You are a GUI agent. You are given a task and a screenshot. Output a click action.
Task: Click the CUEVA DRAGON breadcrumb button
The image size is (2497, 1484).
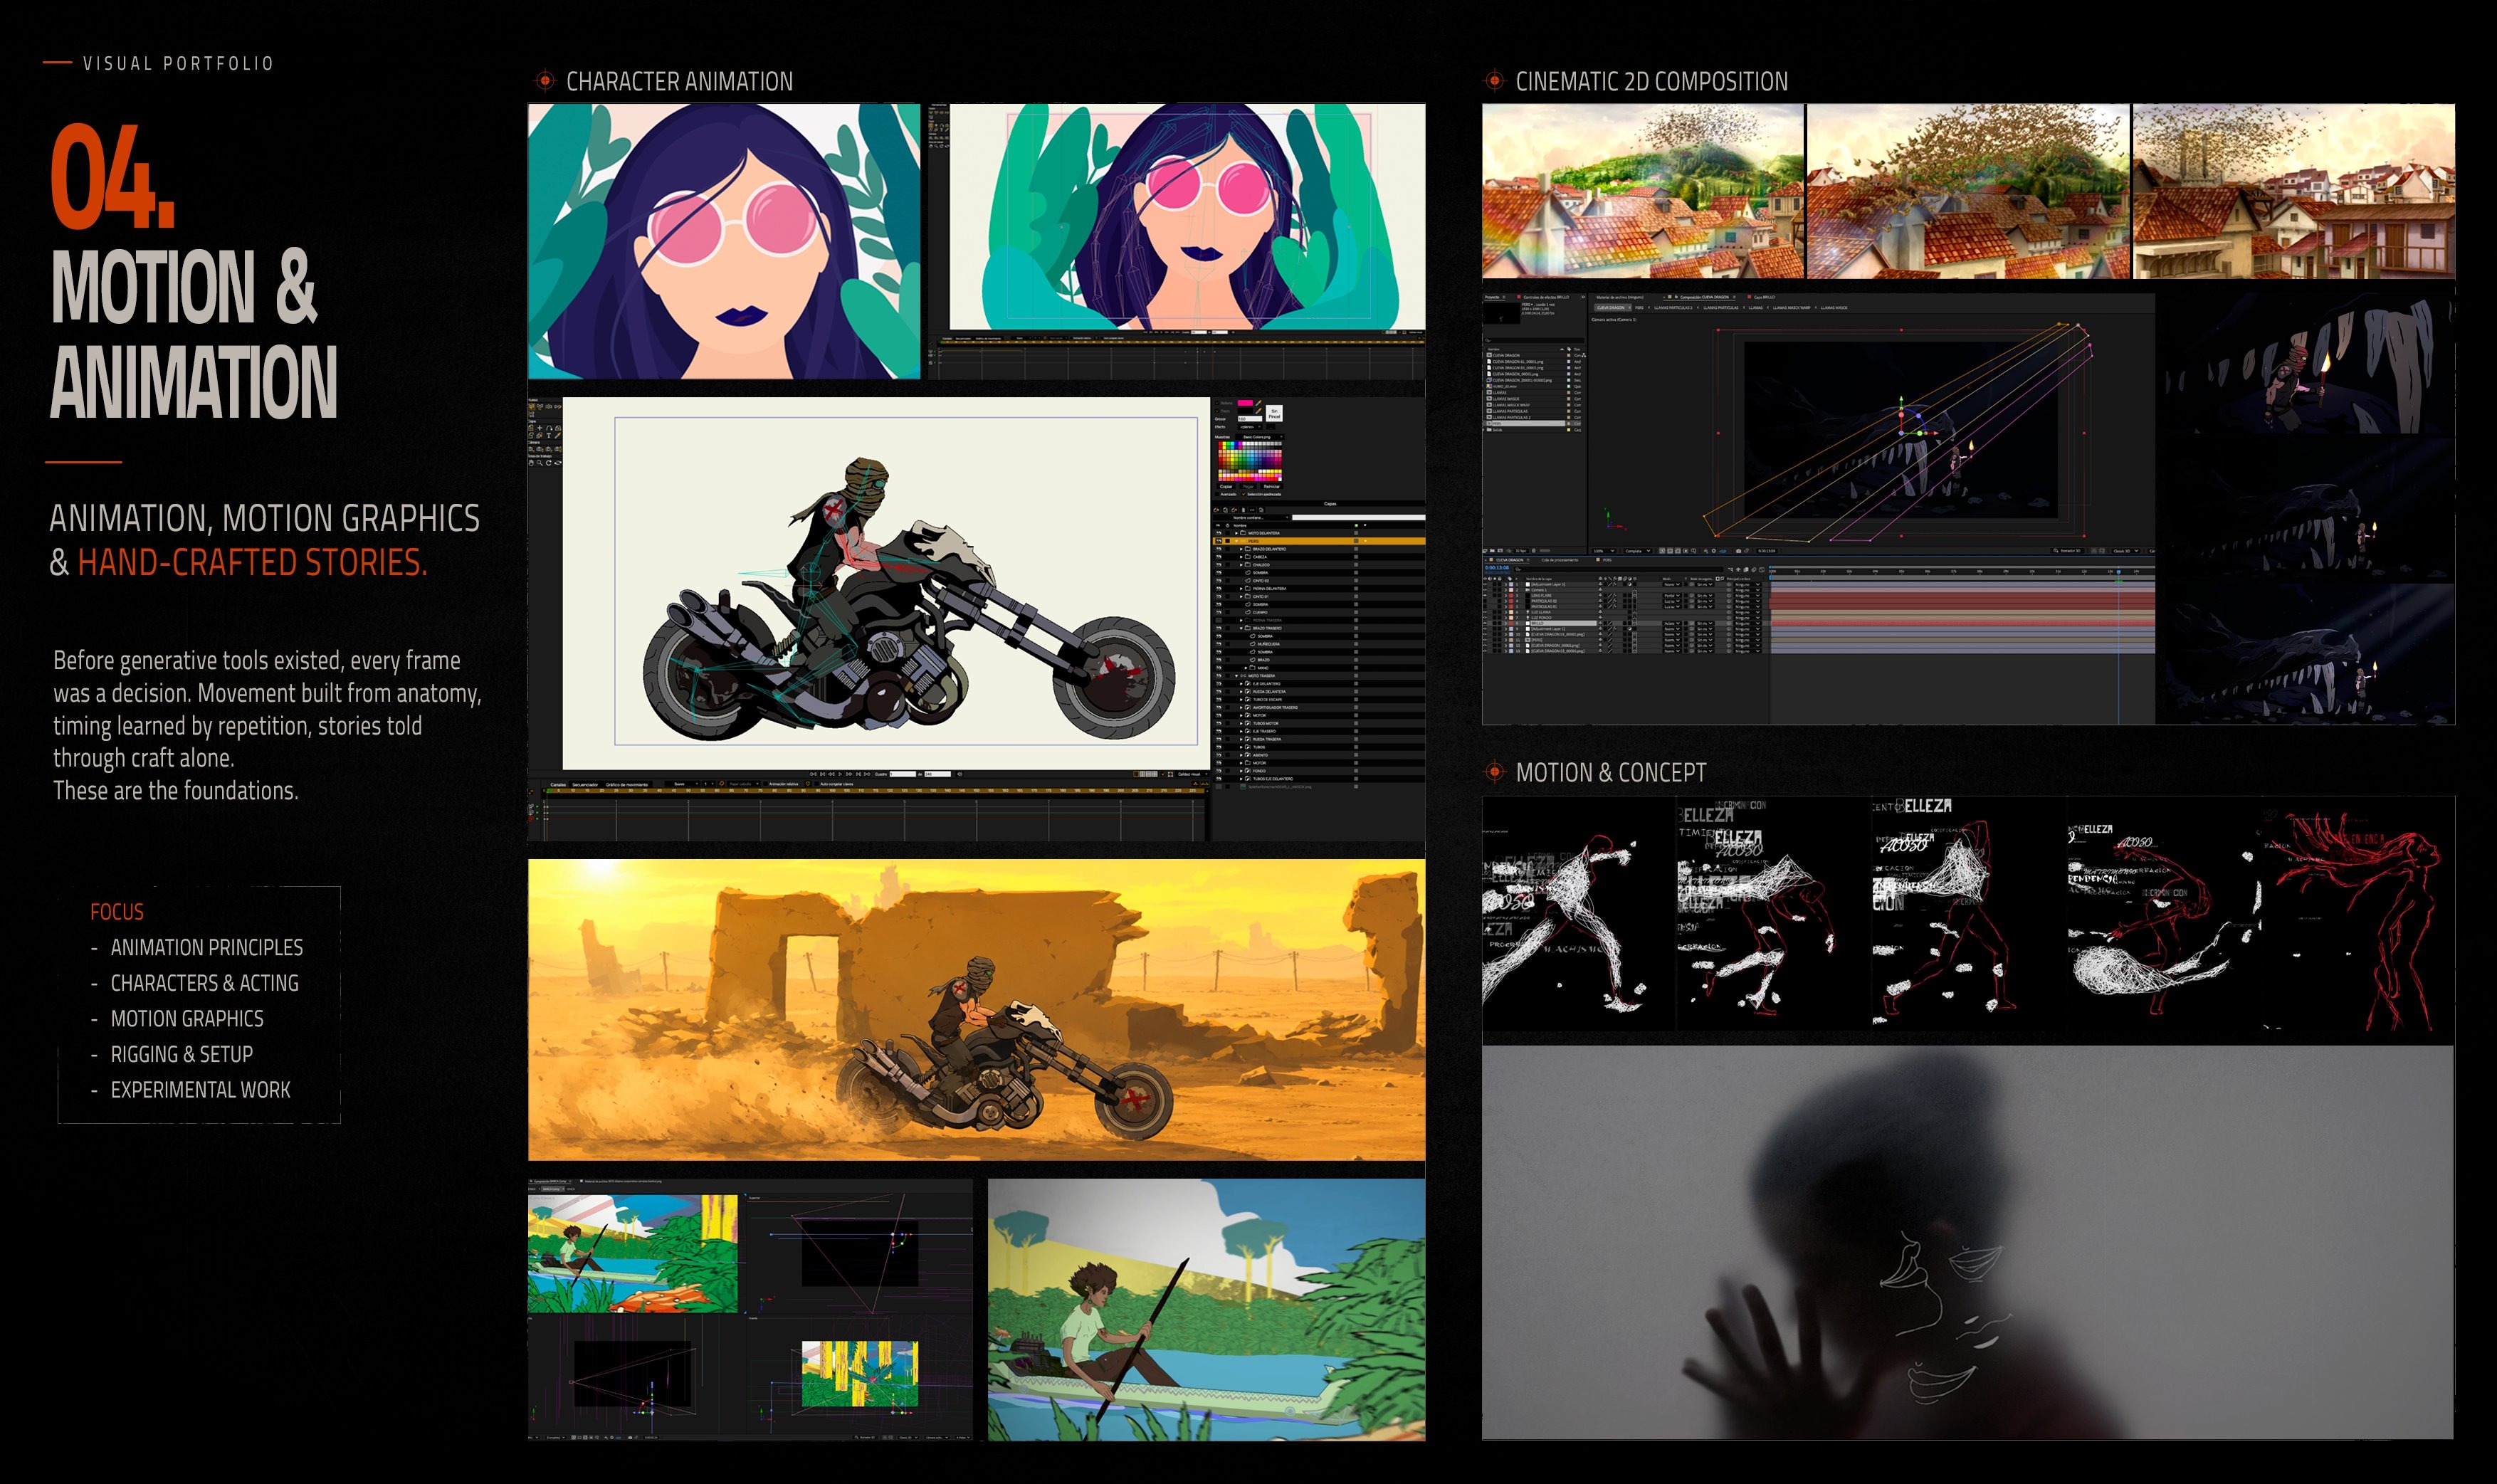[1613, 308]
